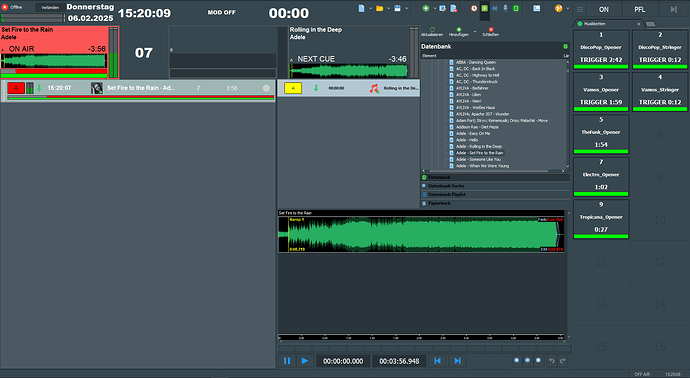
Task: Click the third blue marker dot in editor
Action: tap(538, 360)
